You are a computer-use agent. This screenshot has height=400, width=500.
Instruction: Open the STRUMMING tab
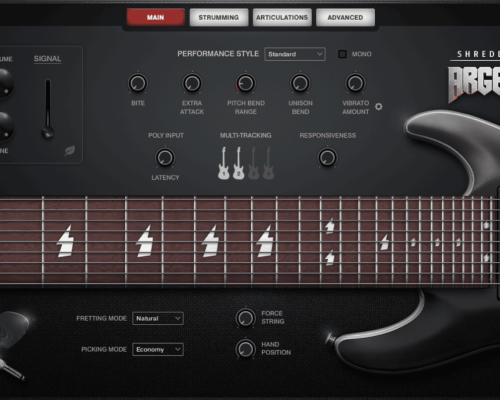(x=219, y=17)
